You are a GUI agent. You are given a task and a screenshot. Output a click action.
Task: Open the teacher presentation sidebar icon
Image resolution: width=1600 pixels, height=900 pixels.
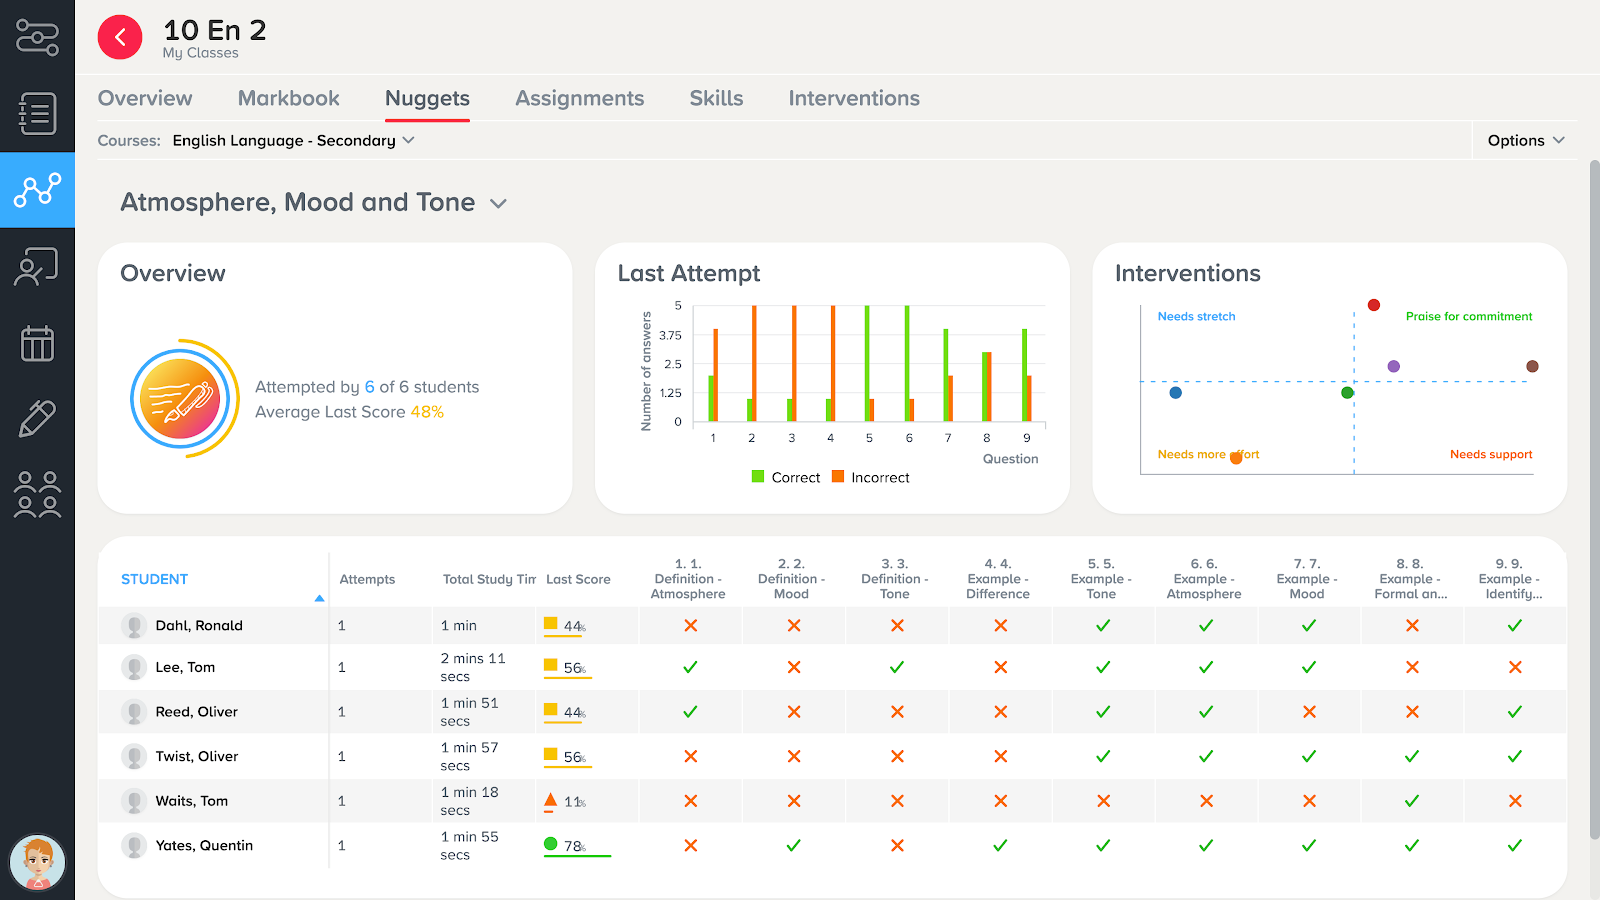click(37, 267)
